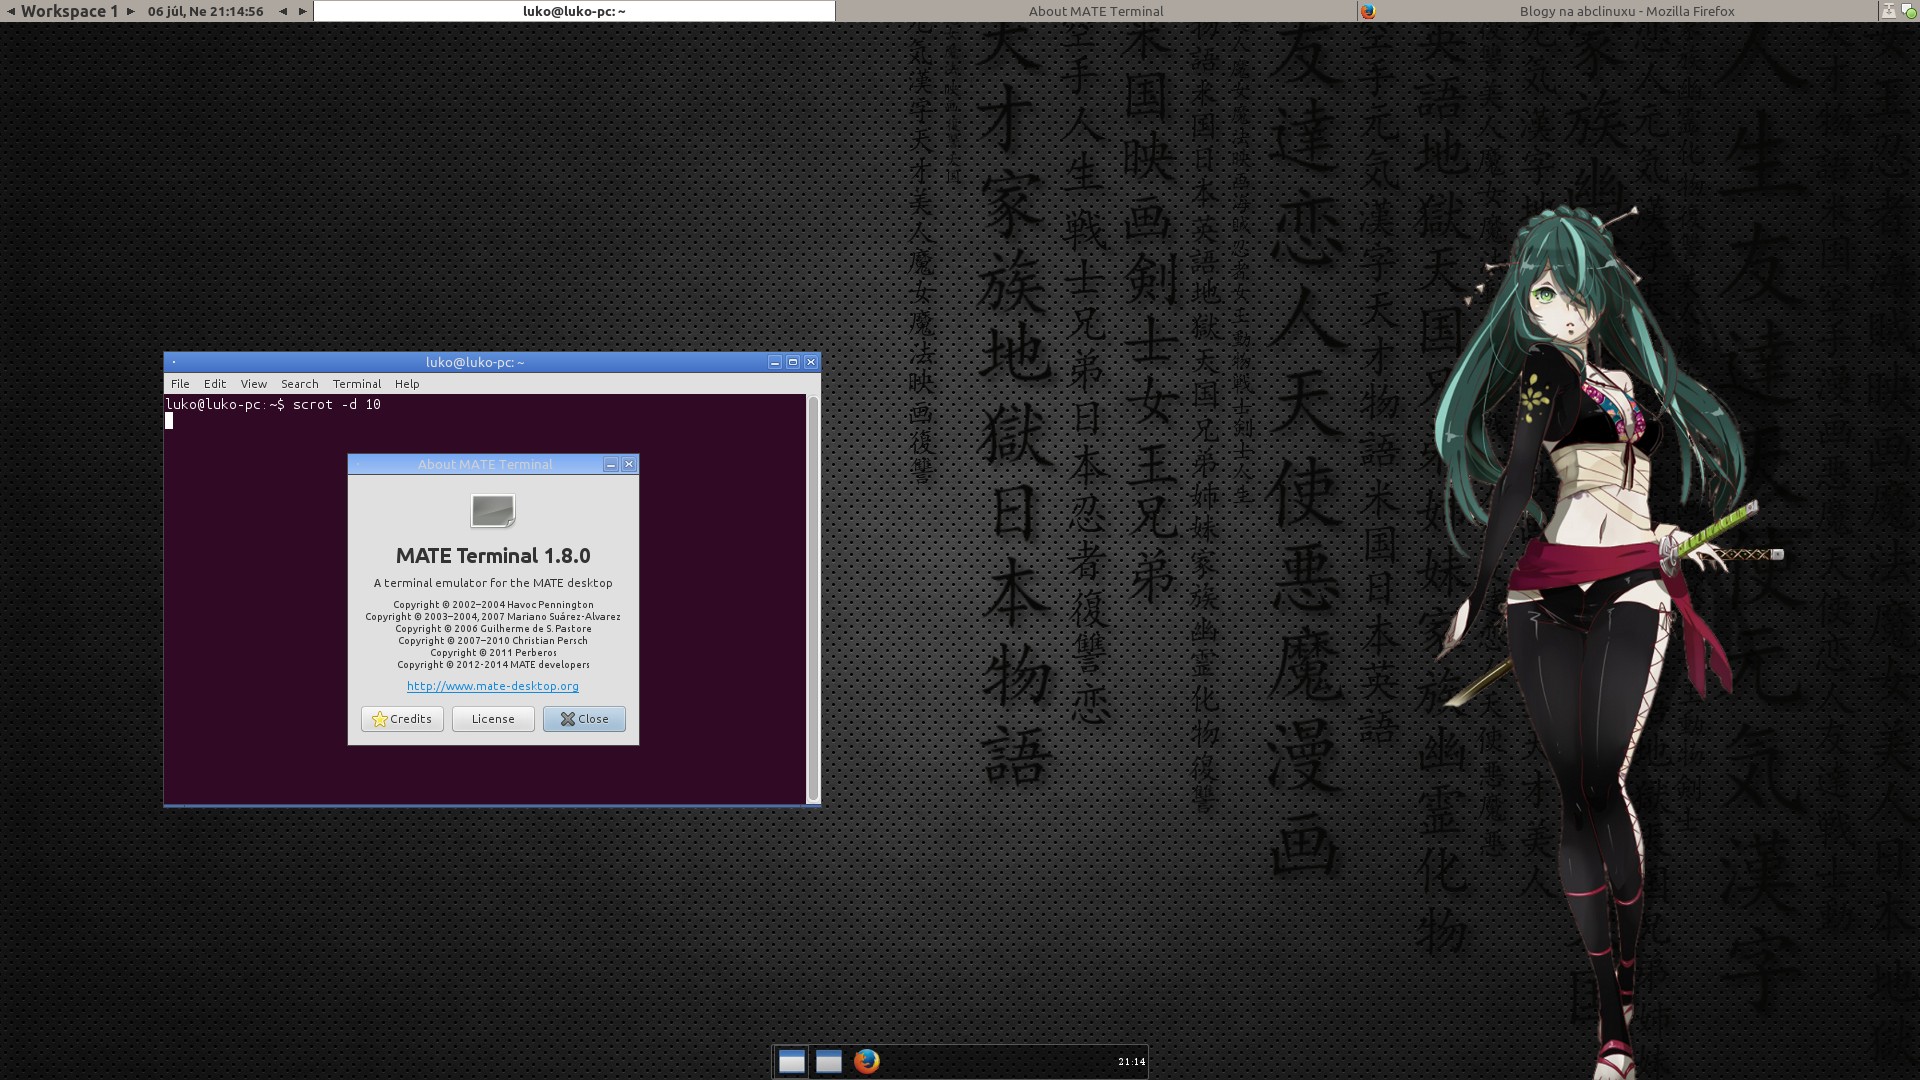Minimize the About MATE Terminal dialog

[611, 464]
